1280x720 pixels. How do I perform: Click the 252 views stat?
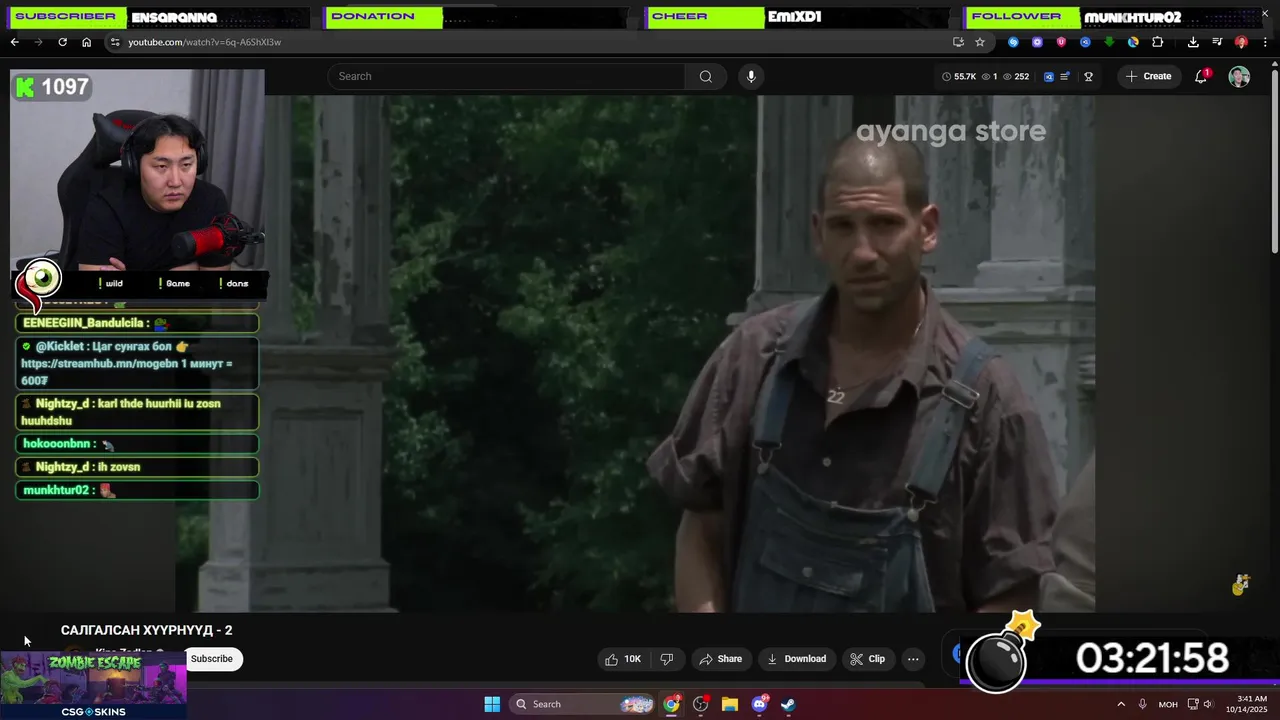(1016, 76)
